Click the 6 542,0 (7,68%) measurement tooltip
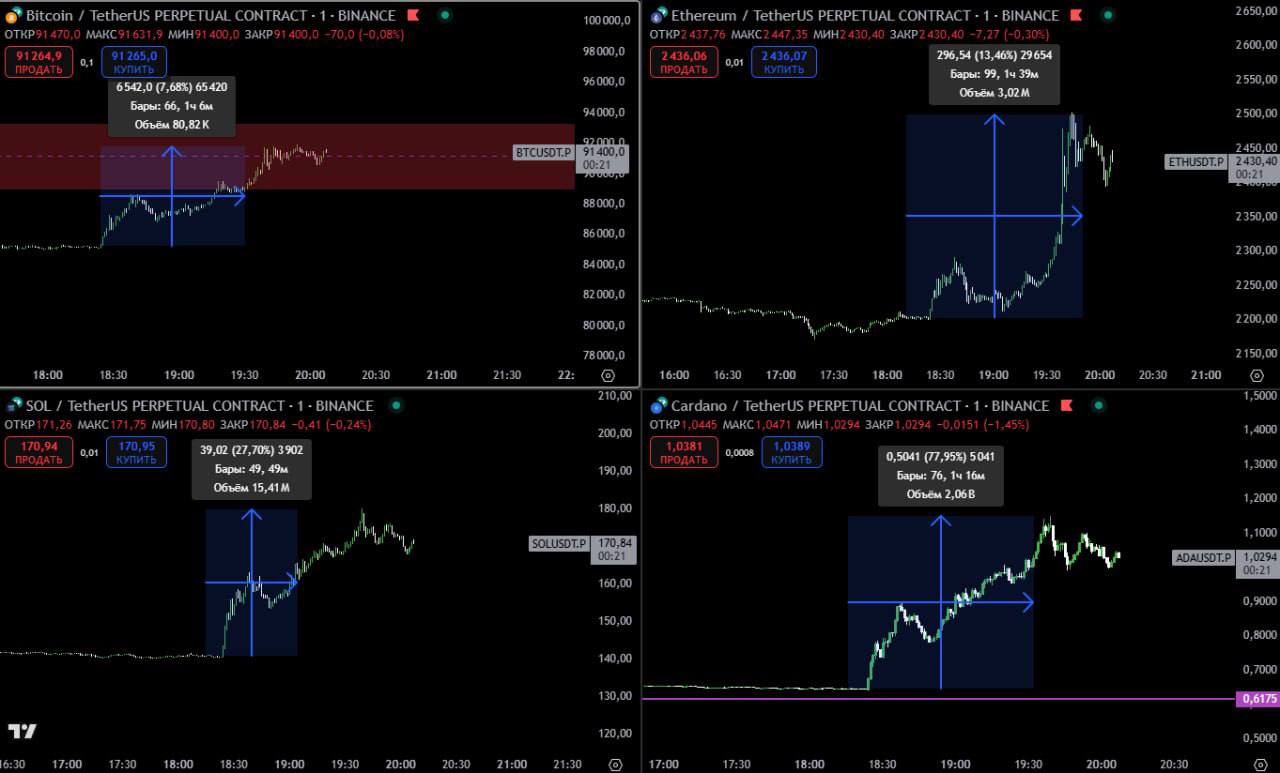Screen dimensions: 1280x773 click(x=172, y=106)
